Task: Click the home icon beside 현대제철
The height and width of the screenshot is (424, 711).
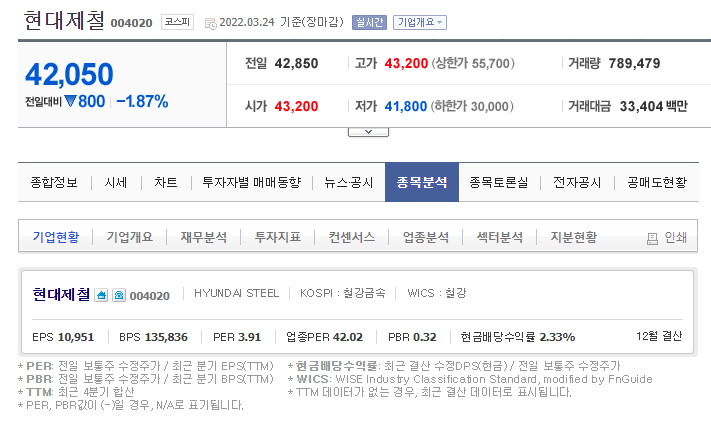Action: 101,295
